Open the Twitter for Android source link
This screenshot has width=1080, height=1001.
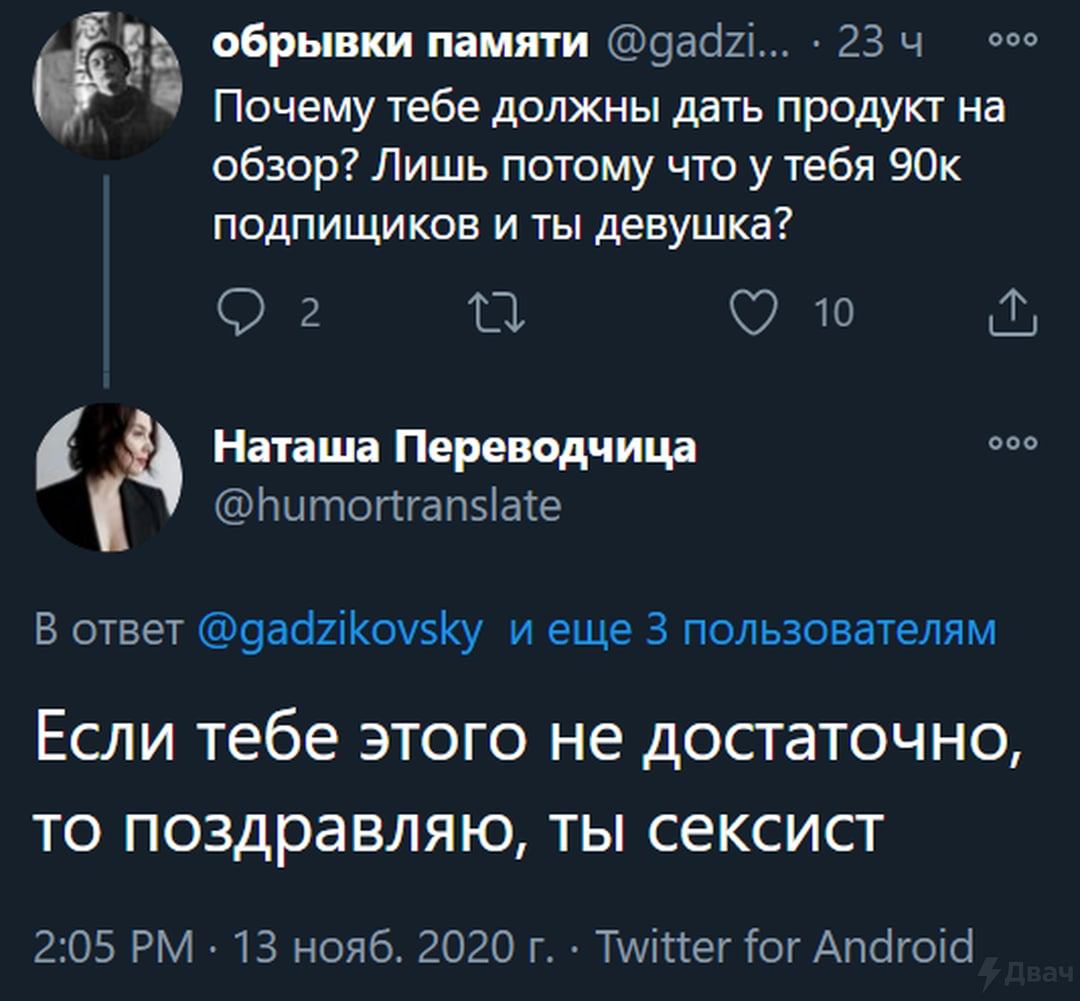click(785, 945)
